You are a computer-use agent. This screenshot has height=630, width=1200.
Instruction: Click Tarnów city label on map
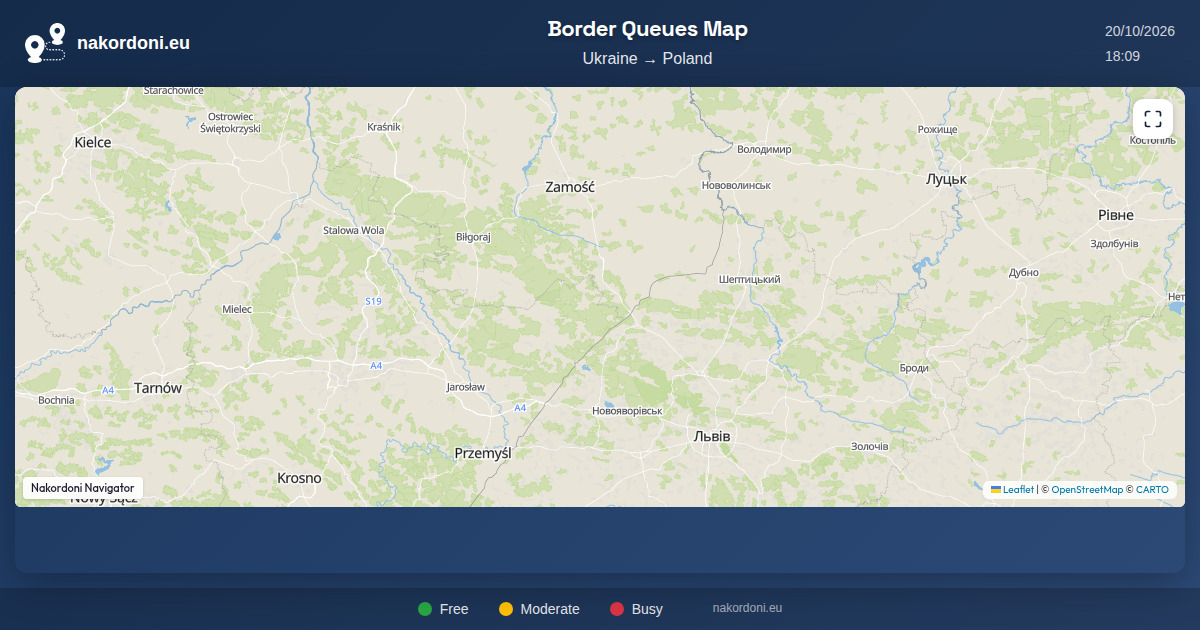click(x=158, y=388)
